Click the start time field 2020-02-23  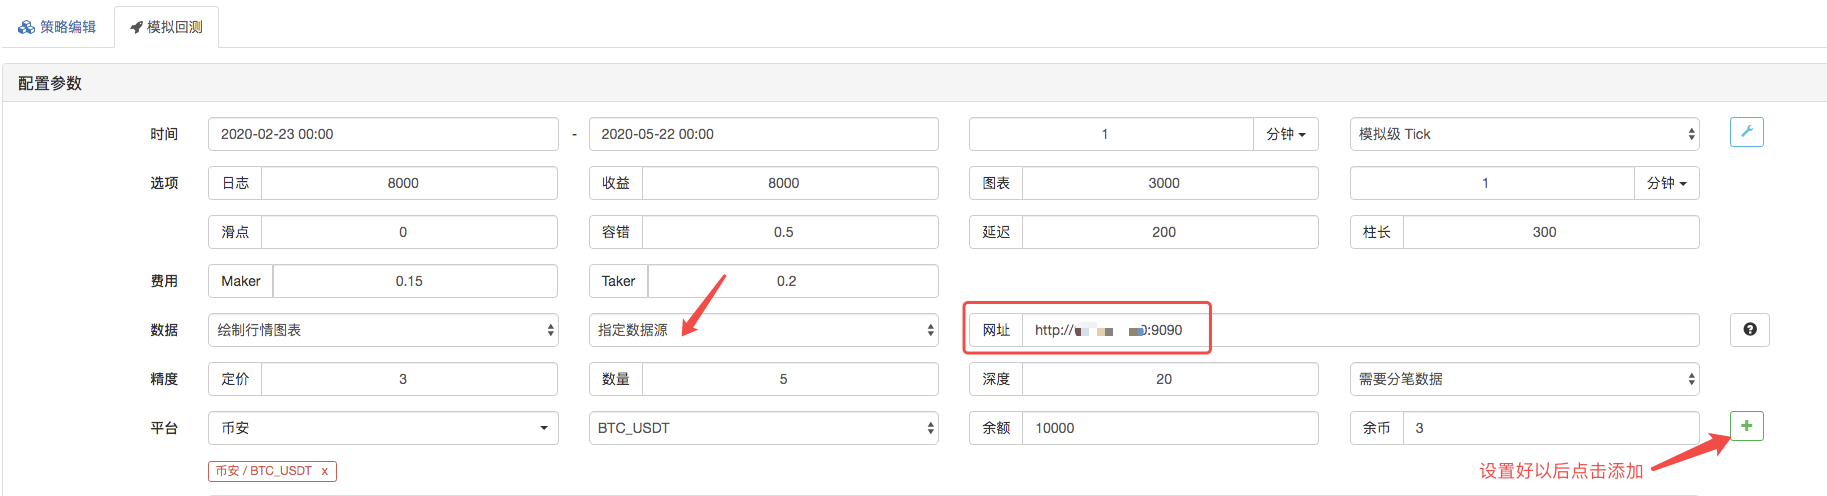coord(382,134)
